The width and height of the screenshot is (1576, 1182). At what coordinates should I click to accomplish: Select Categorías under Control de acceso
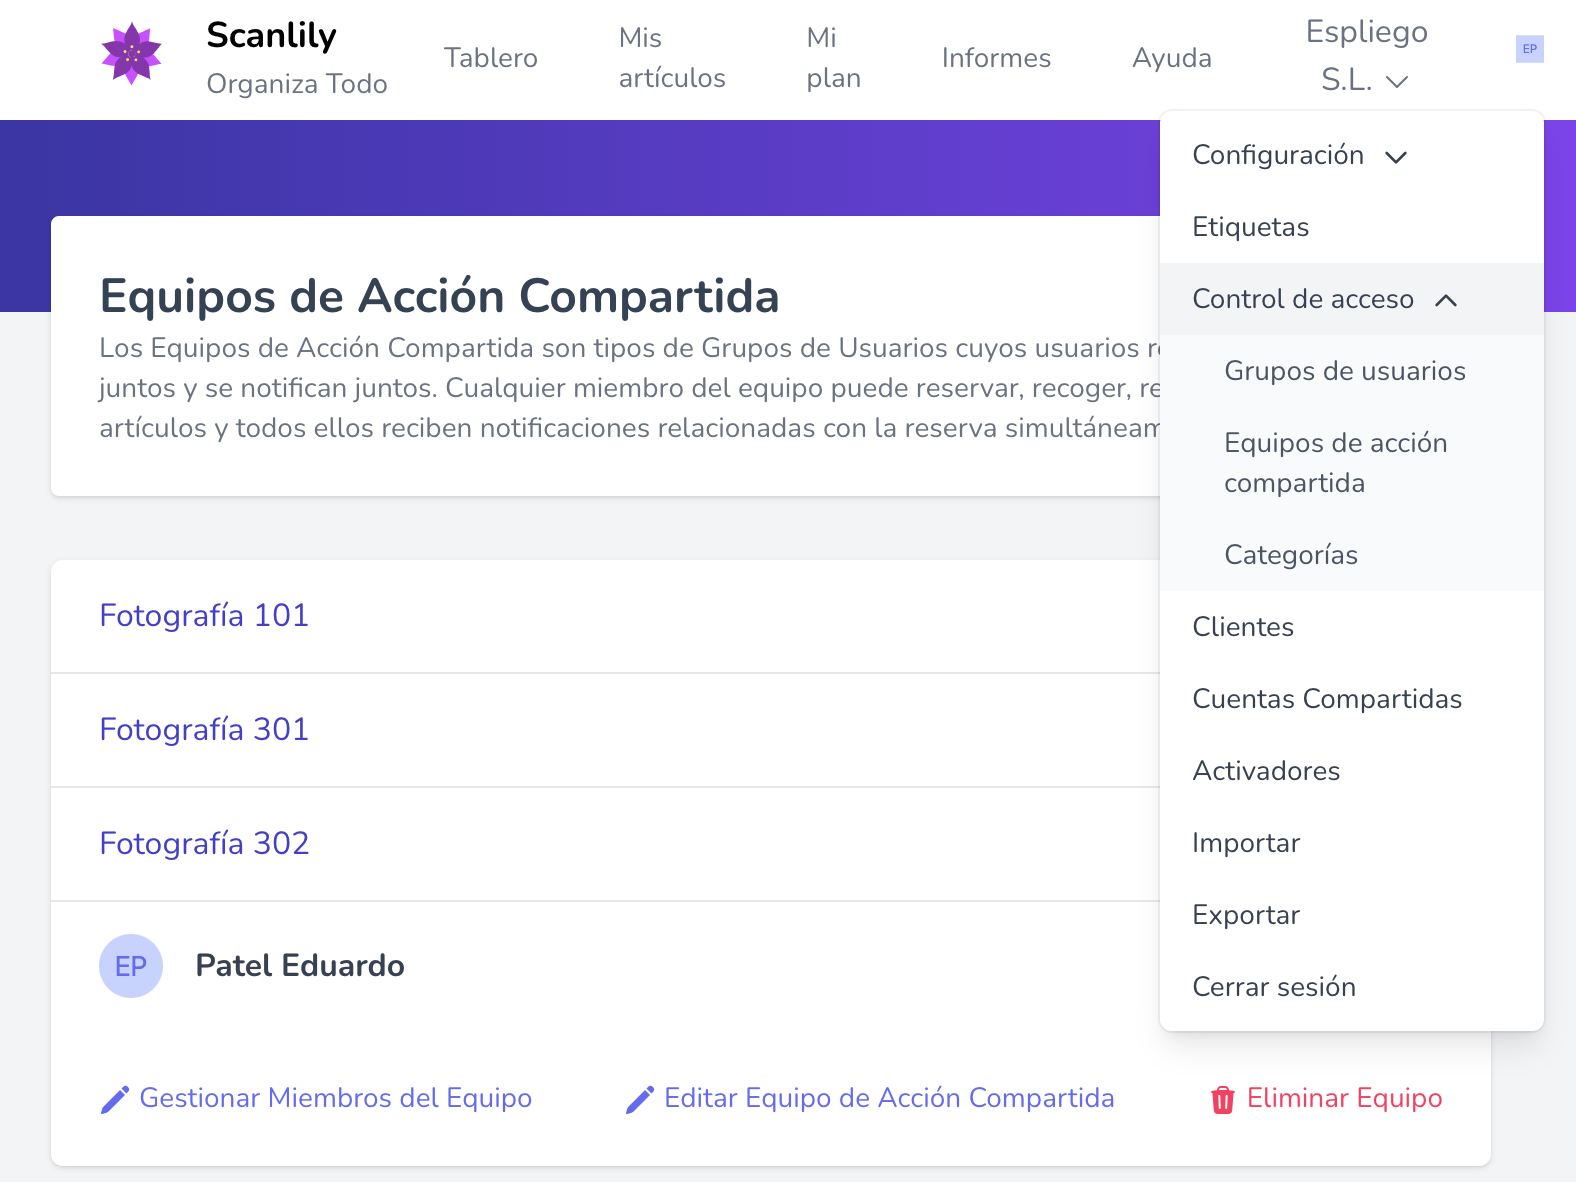1291,554
